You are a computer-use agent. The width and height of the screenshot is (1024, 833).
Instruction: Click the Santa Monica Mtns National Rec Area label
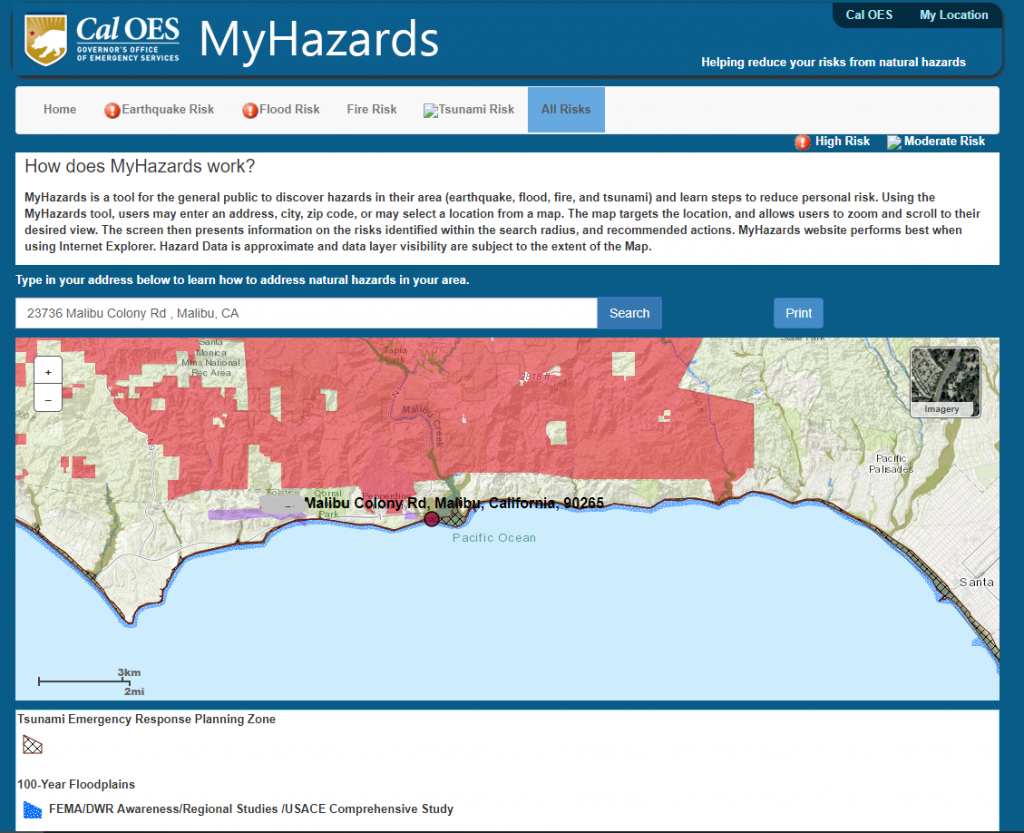click(211, 357)
